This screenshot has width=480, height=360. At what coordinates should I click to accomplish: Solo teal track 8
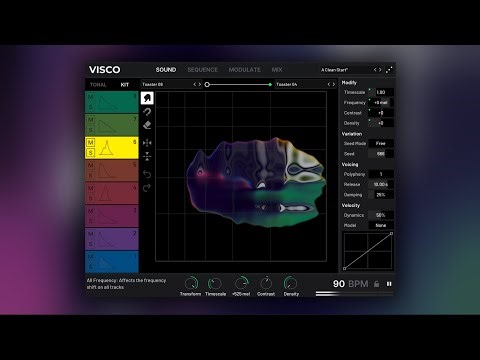point(90,107)
